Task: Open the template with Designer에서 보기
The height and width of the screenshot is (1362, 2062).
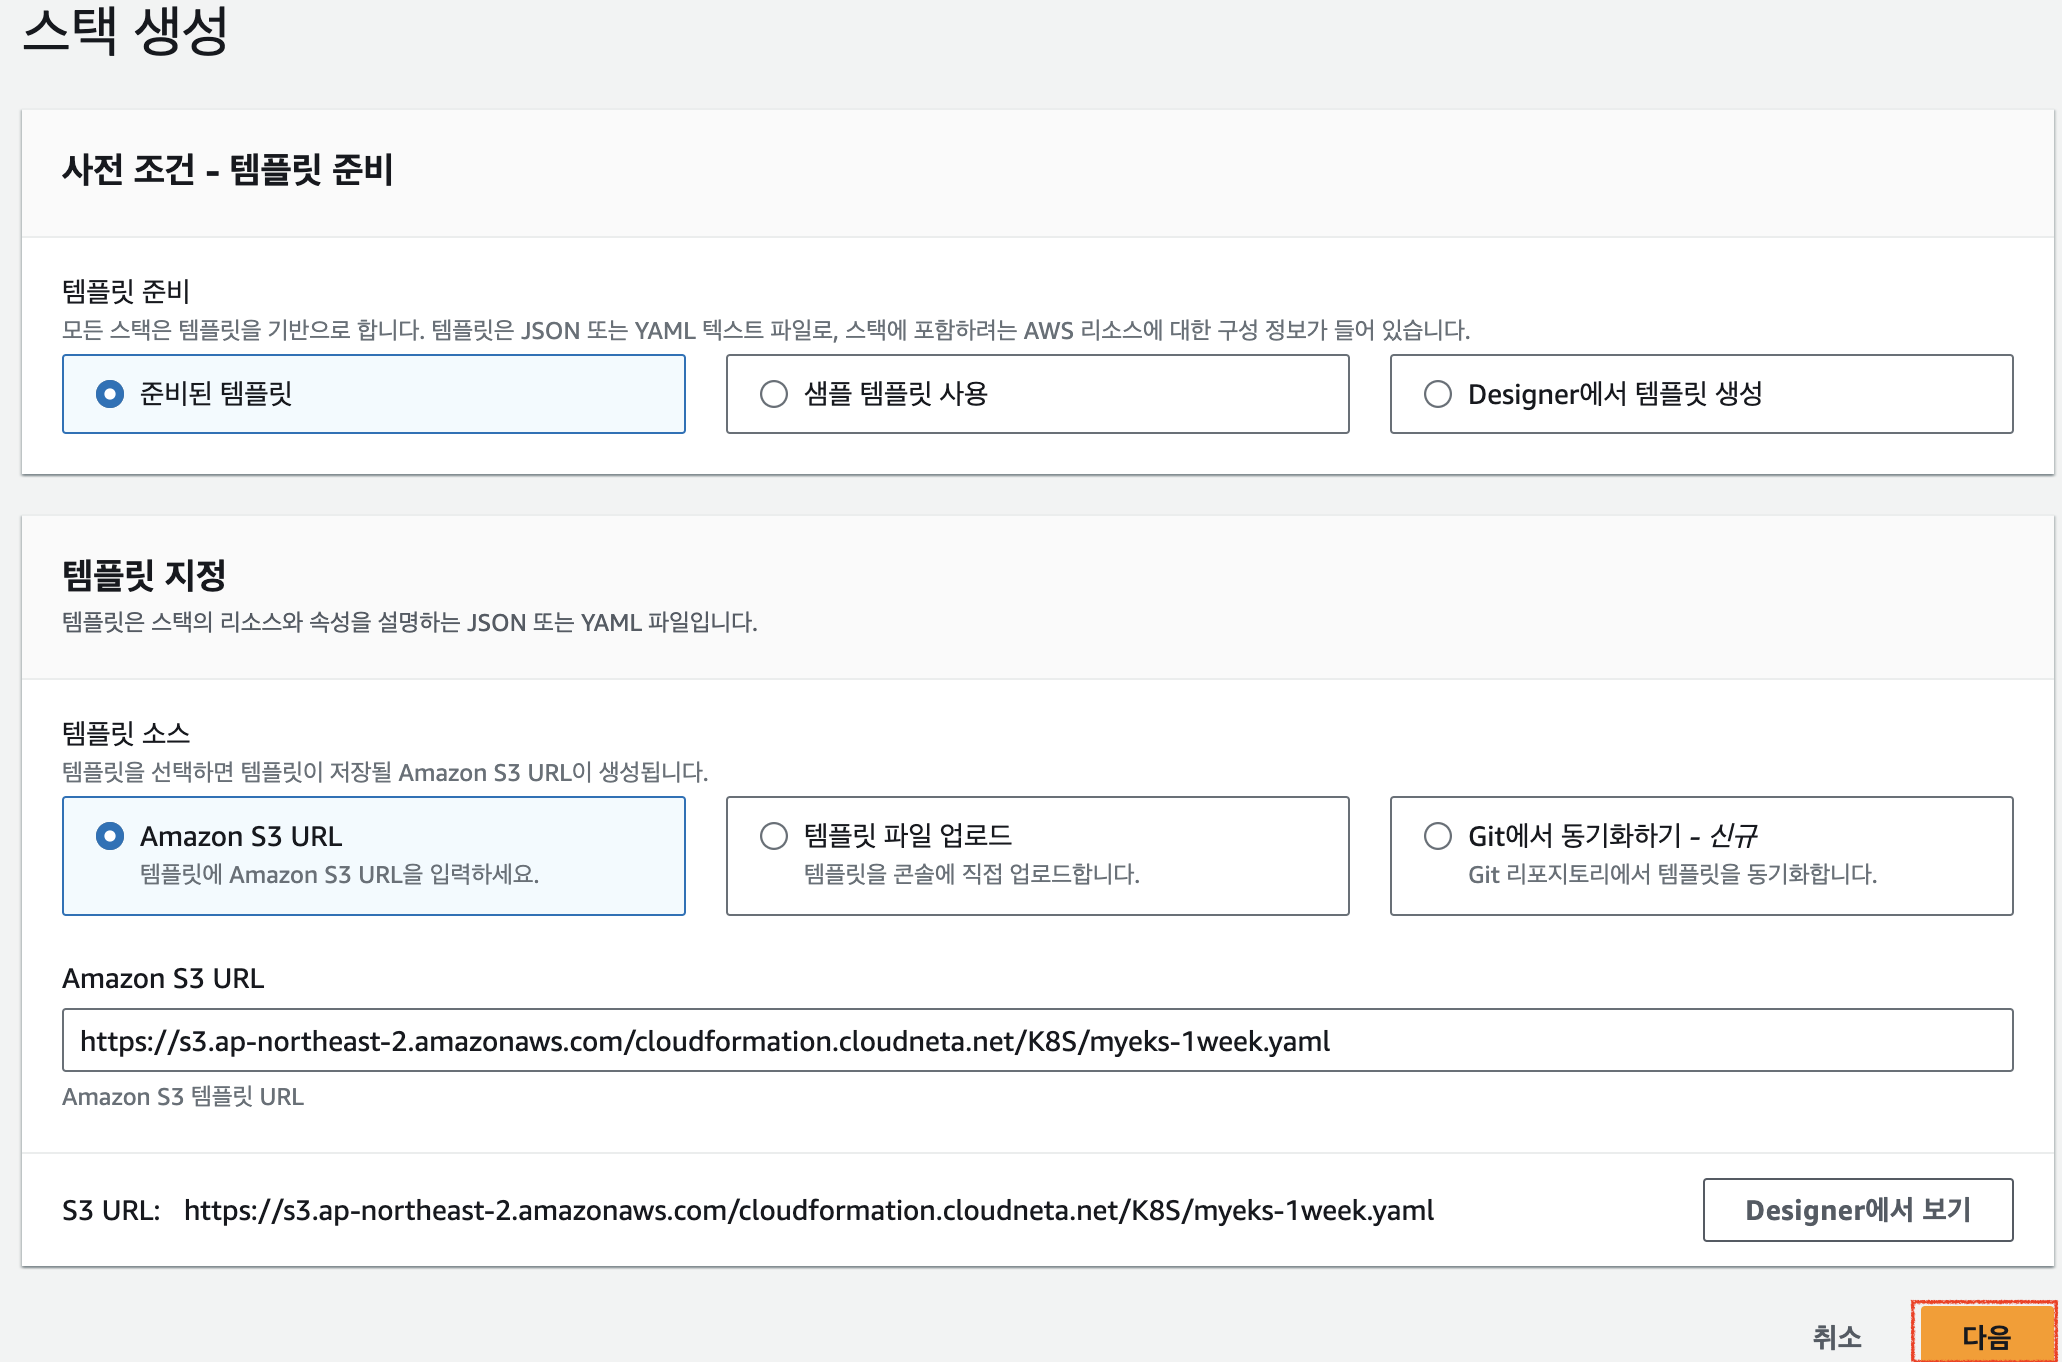Action: pos(1857,1210)
